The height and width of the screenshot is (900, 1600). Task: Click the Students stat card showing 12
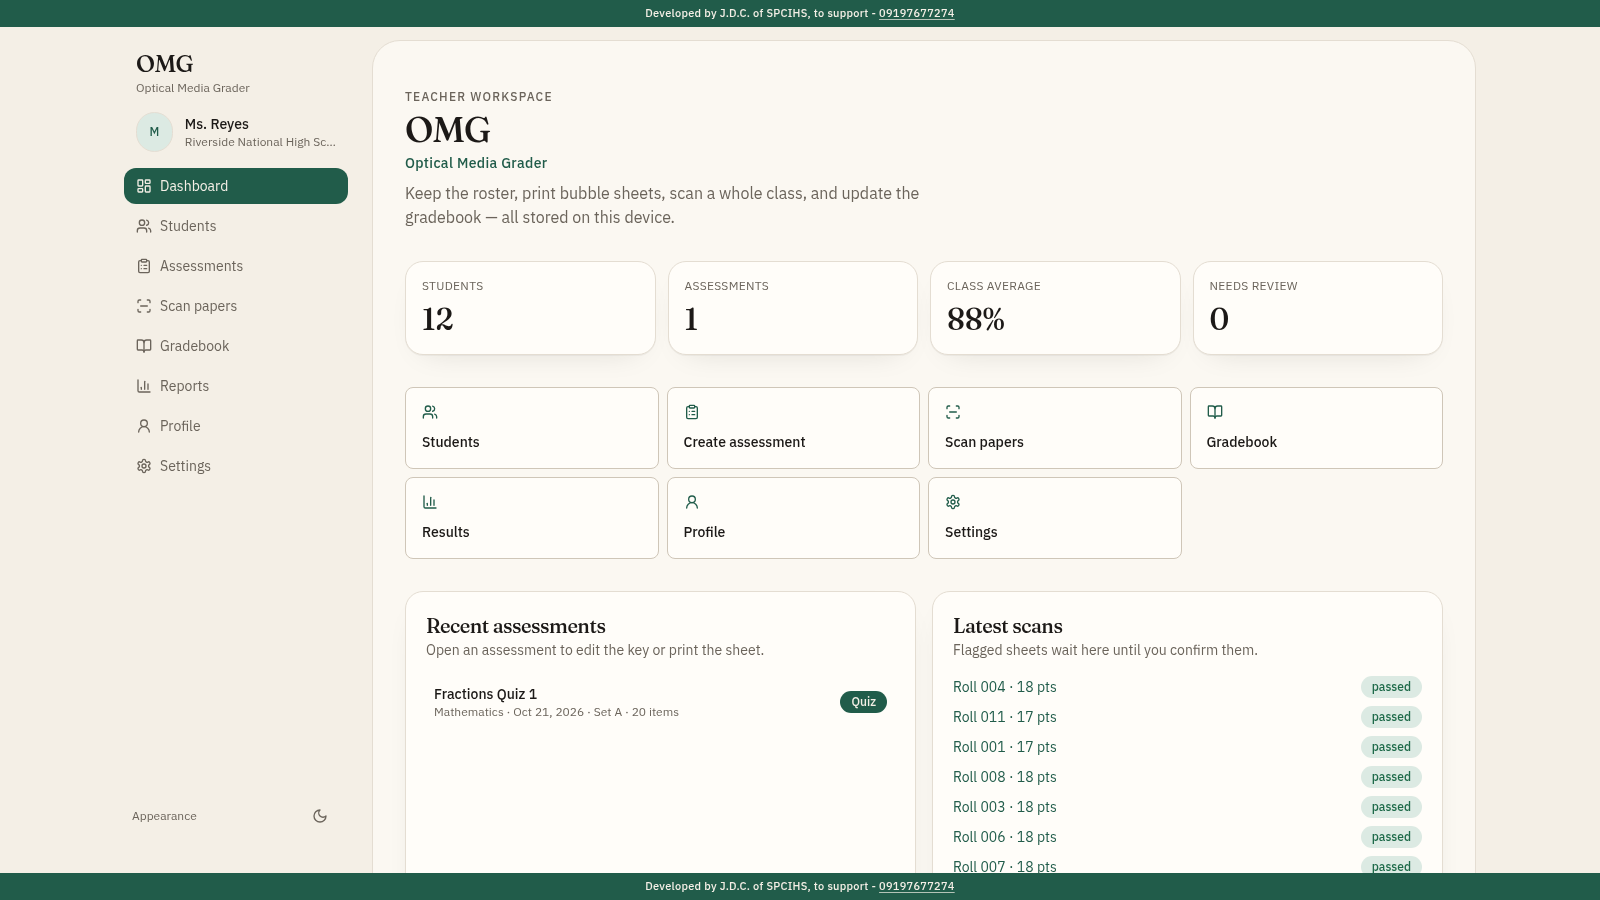[530, 308]
